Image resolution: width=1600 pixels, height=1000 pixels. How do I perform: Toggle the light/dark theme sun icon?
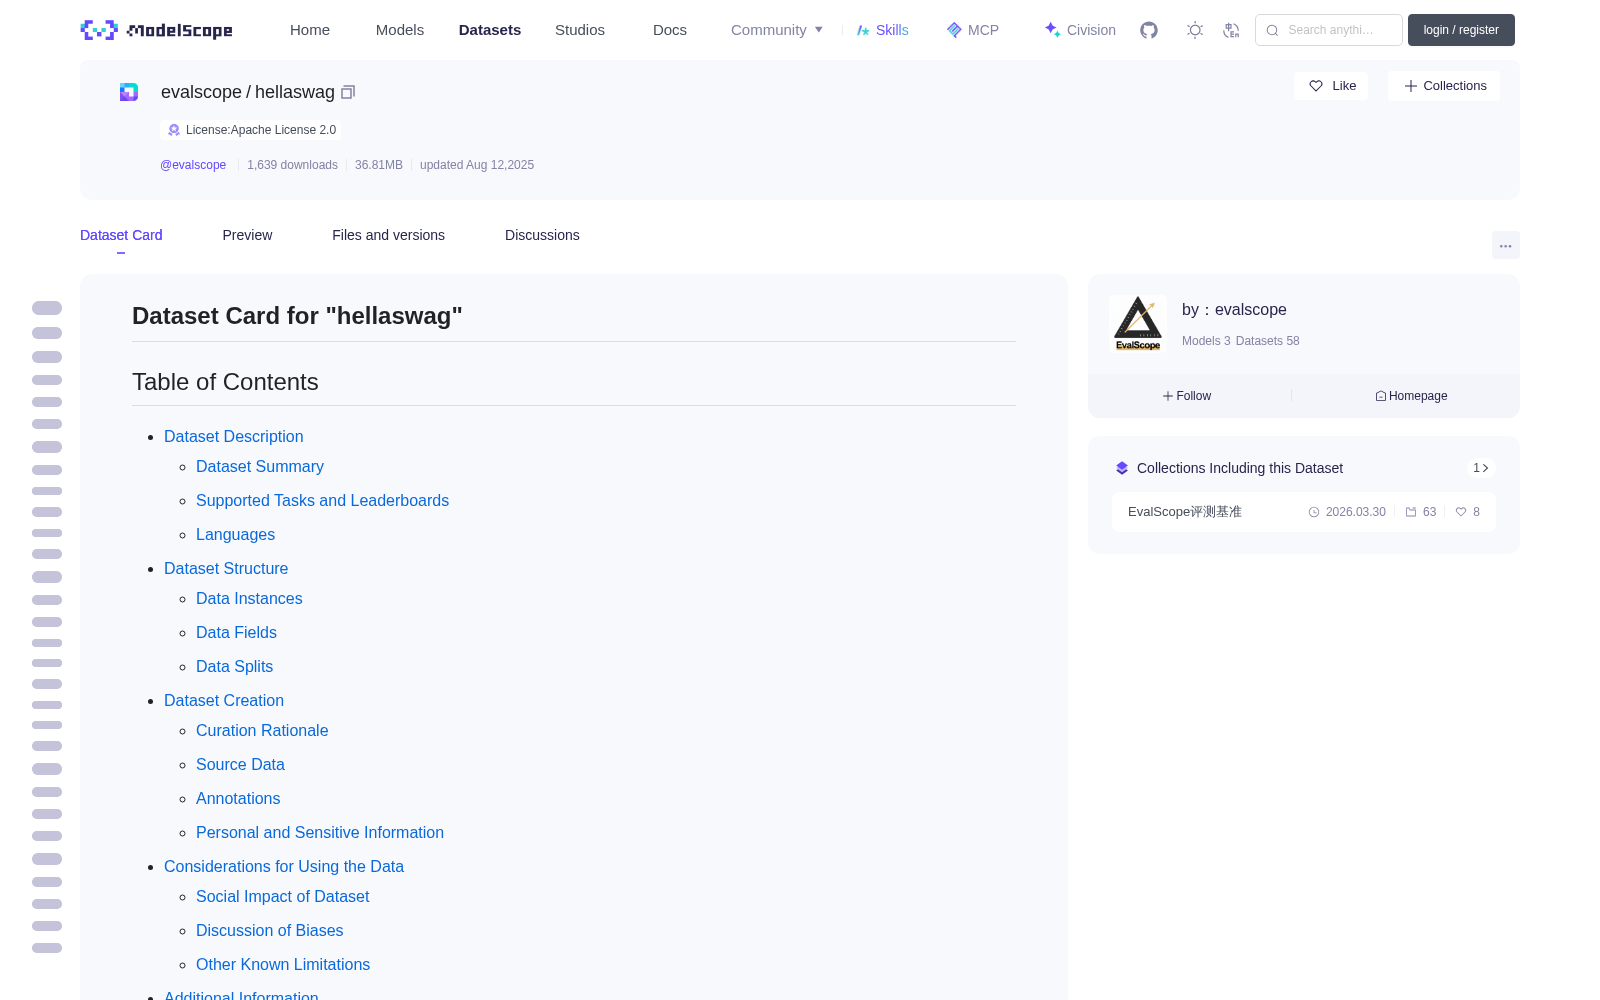point(1195,30)
